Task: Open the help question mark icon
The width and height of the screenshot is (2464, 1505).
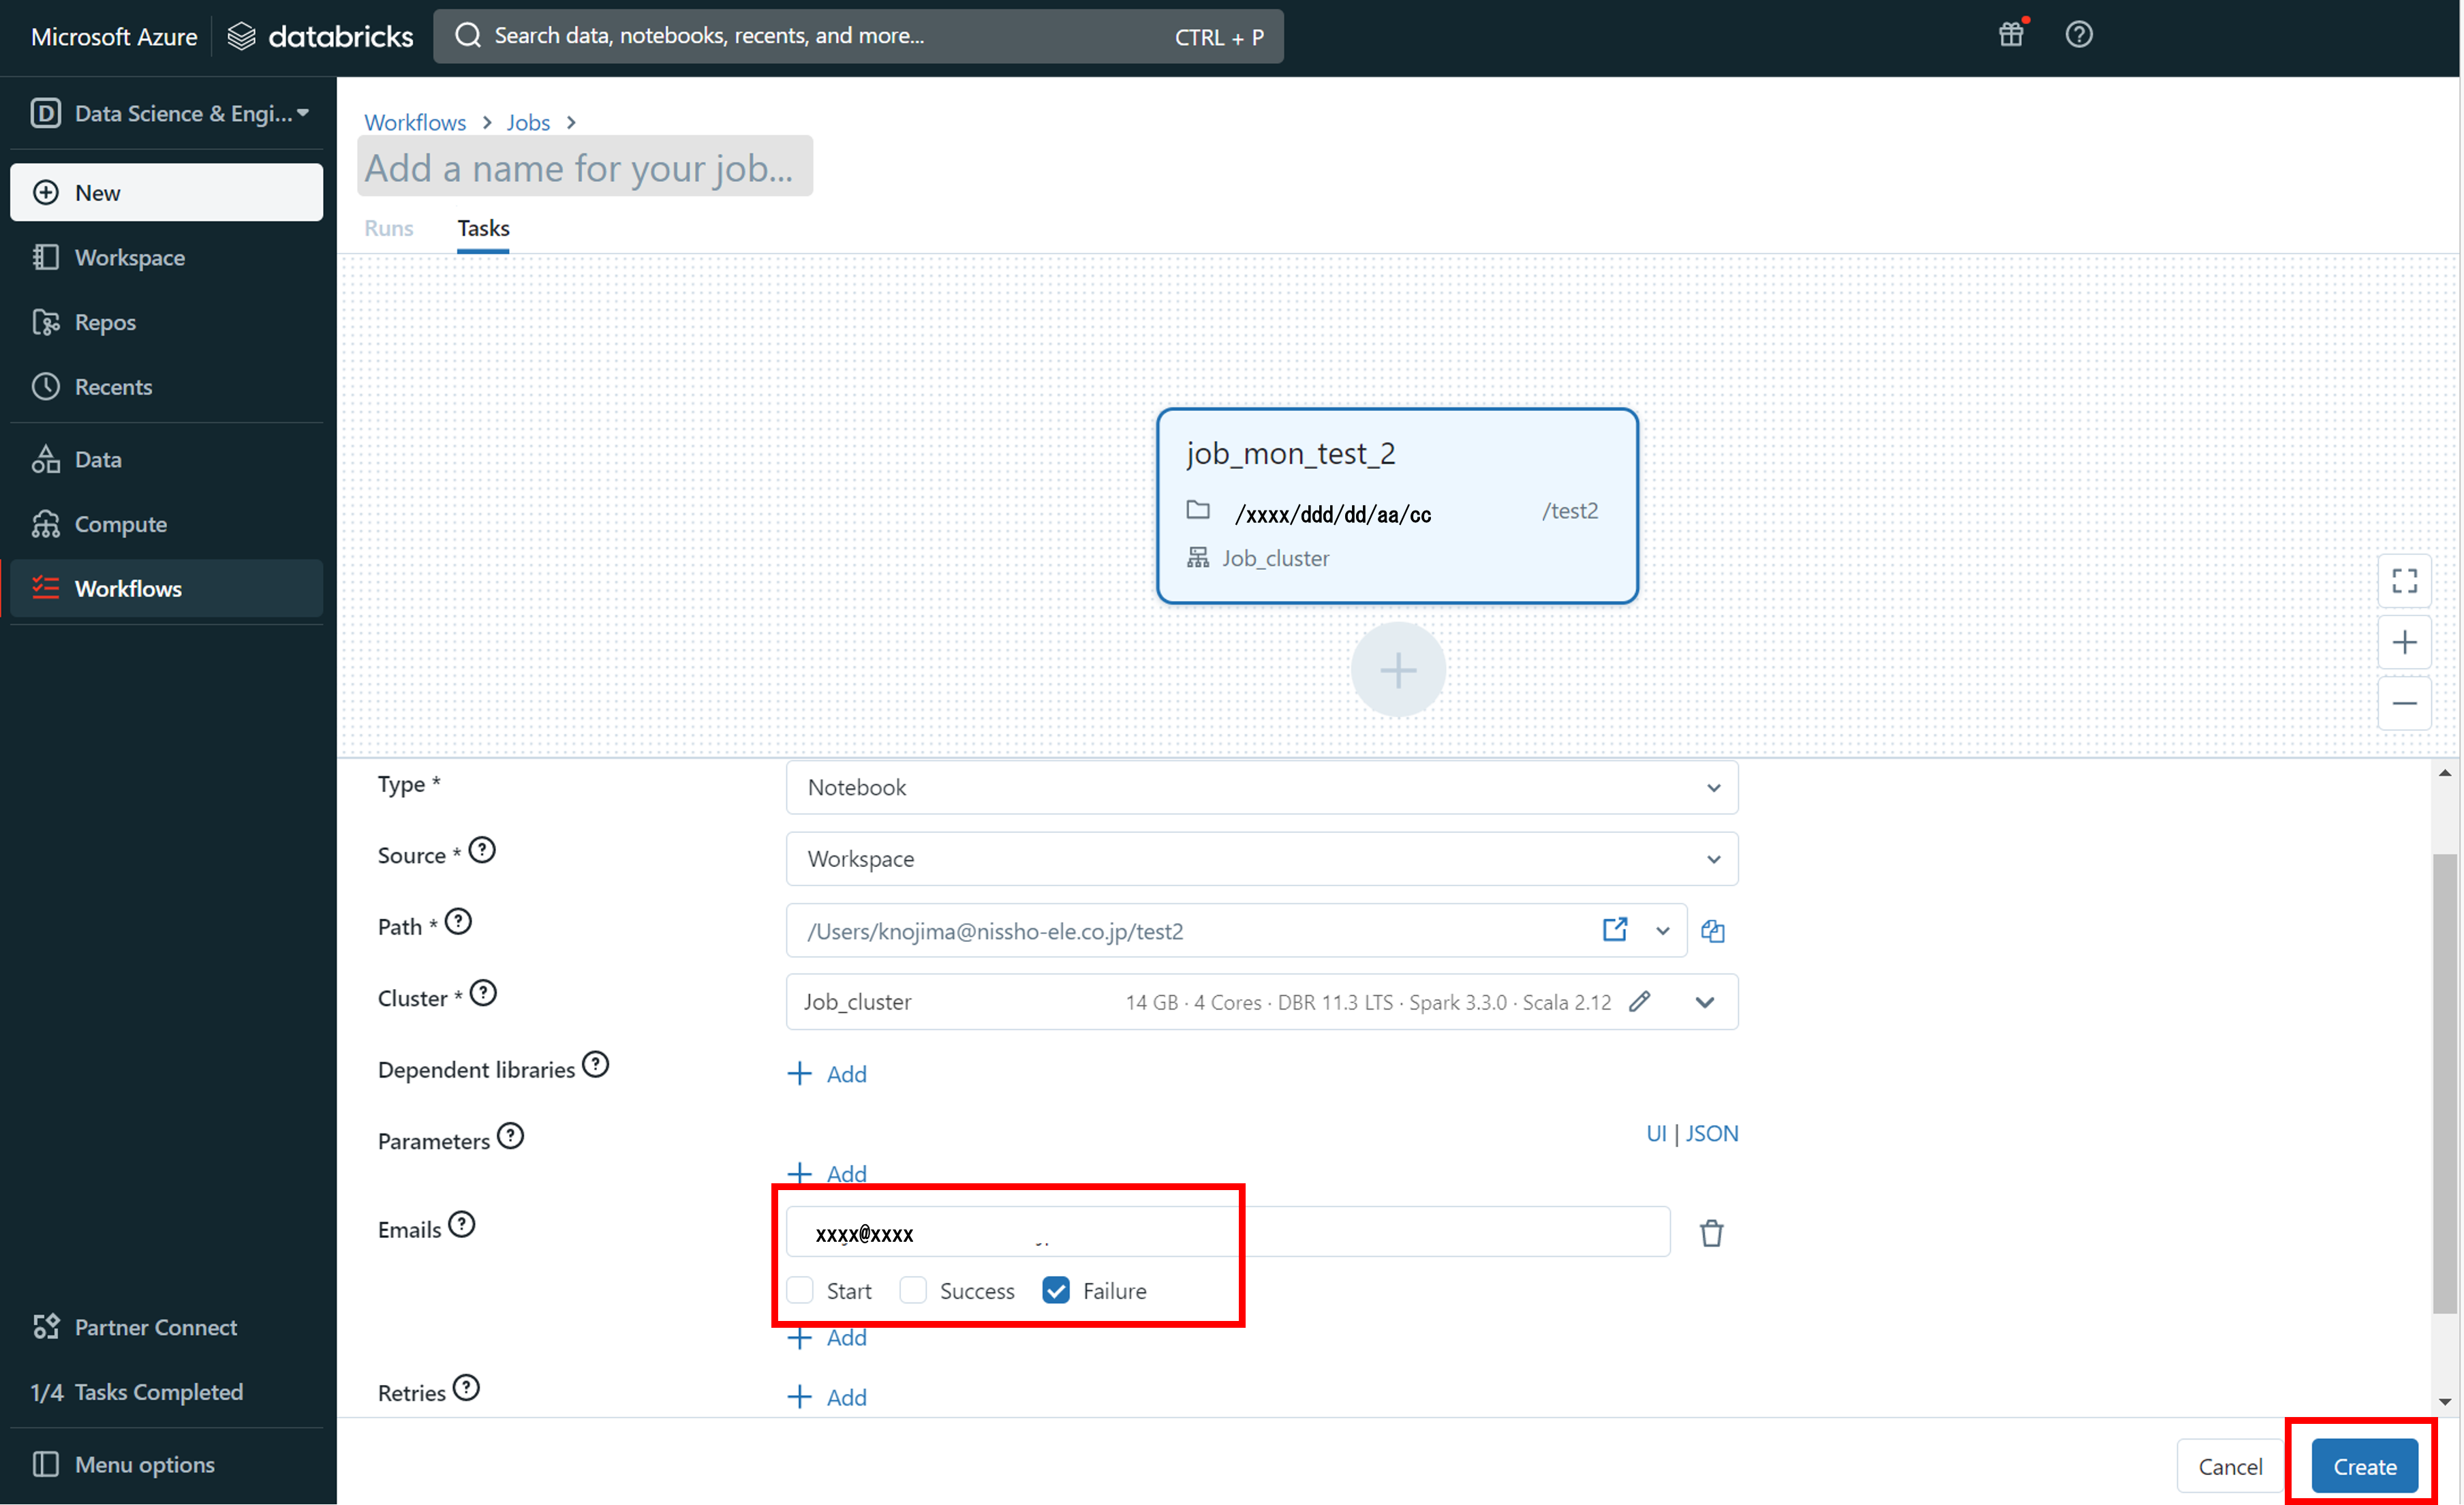Action: (x=2079, y=35)
